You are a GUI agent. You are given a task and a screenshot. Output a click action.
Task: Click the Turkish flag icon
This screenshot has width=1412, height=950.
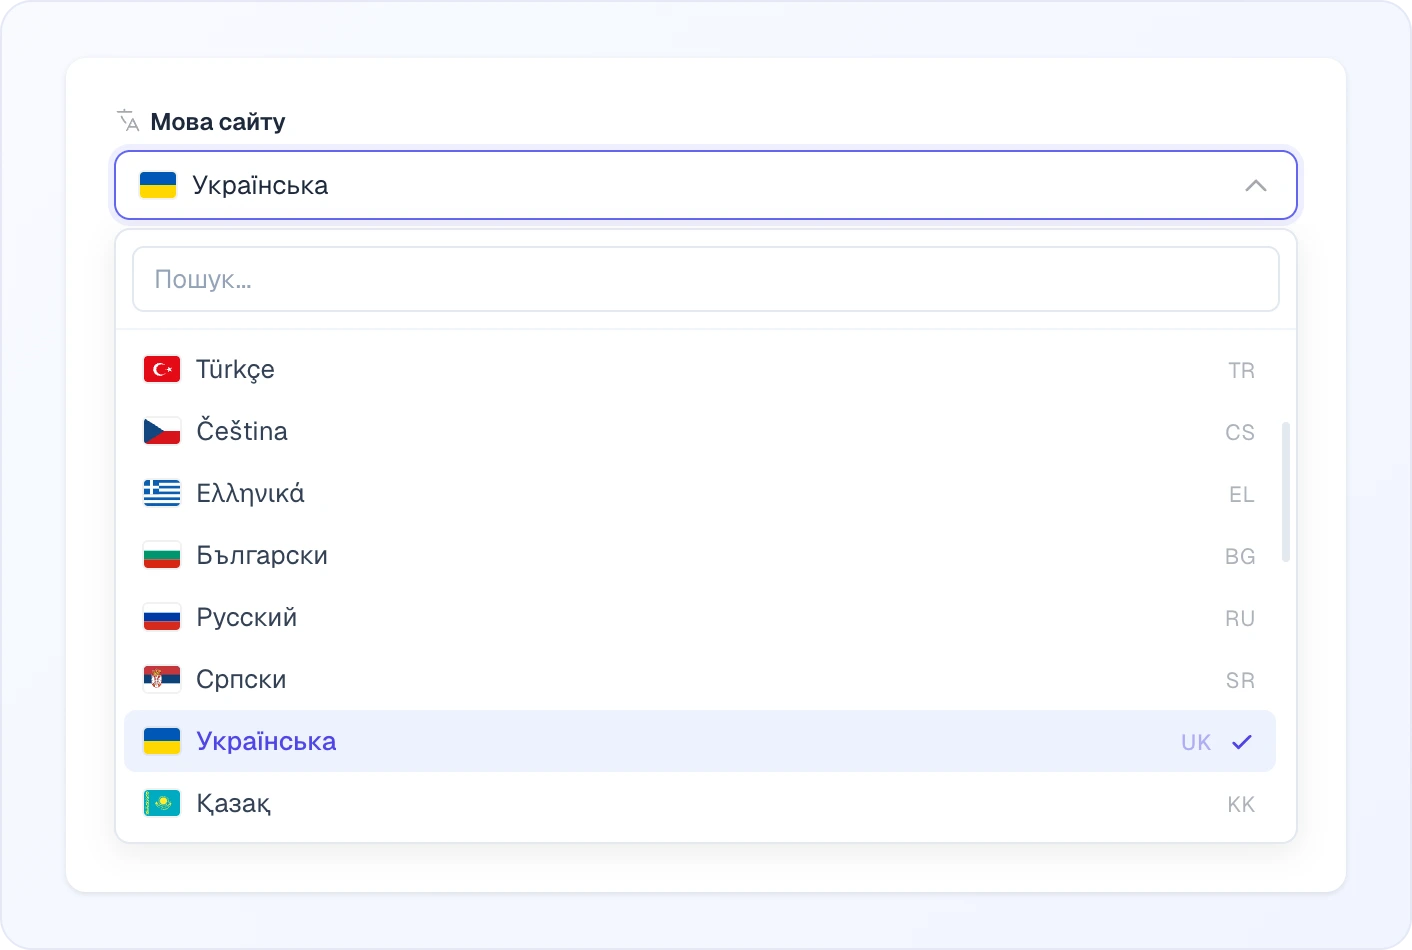click(162, 369)
